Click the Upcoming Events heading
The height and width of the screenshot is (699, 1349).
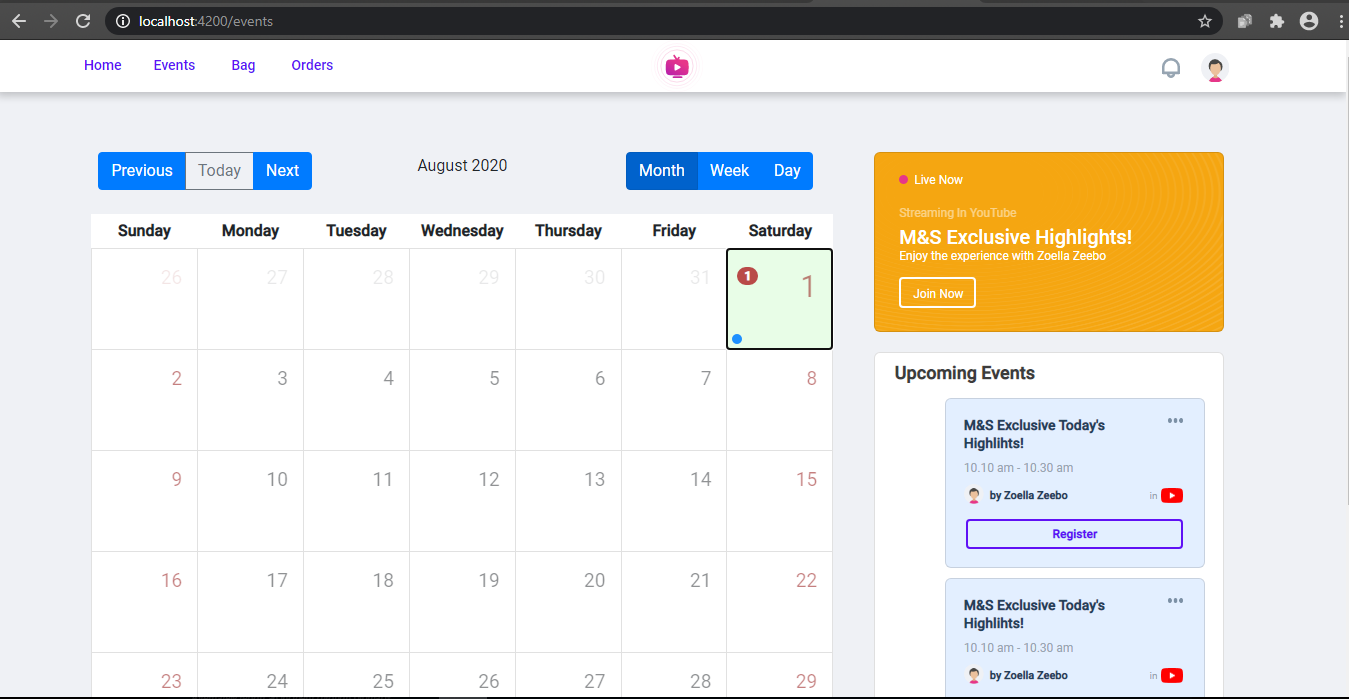(965, 373)
